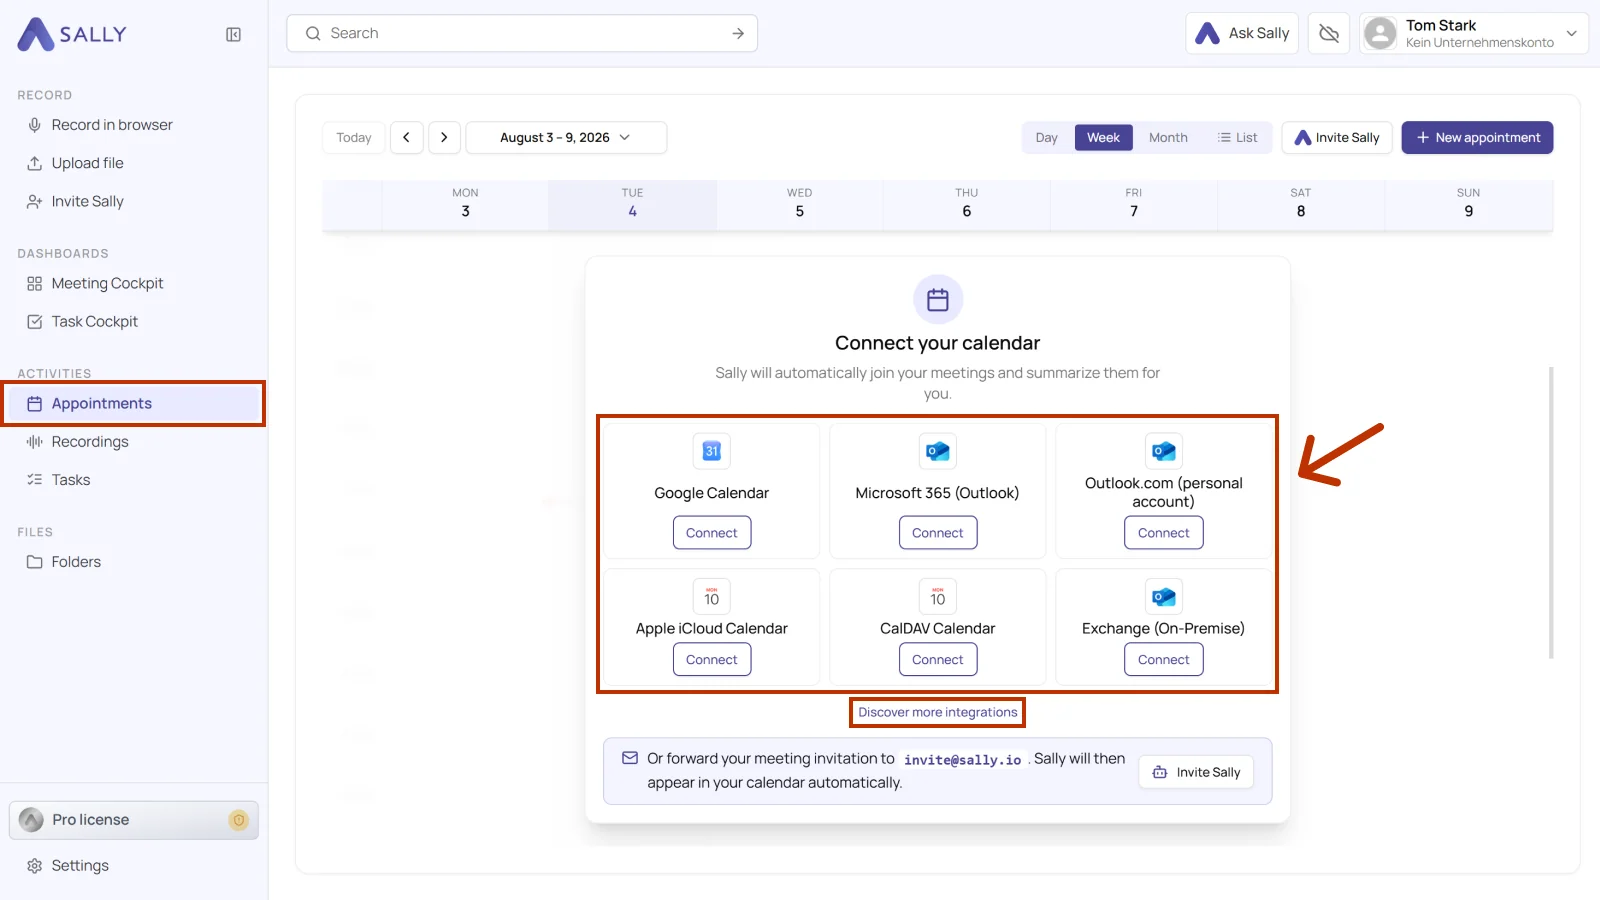Jump to Today in calendar
Image resolution: width=1600 pixels, height=900 pixels.
click(x=354, y=137)
